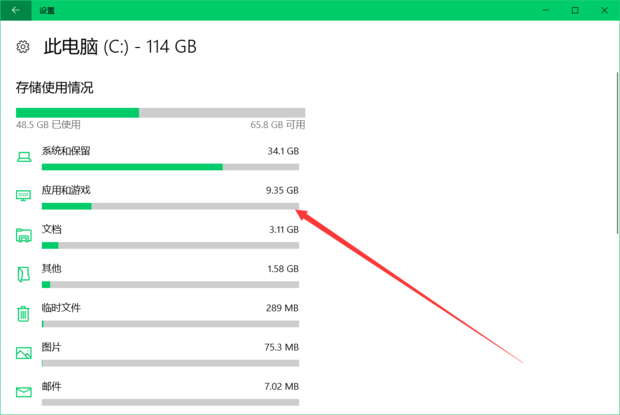This screenshot has height=415, width=620.
Task: Open the 应用和游戏 keyboard icon
Action: pyautogui.click(x=23, y=195)
